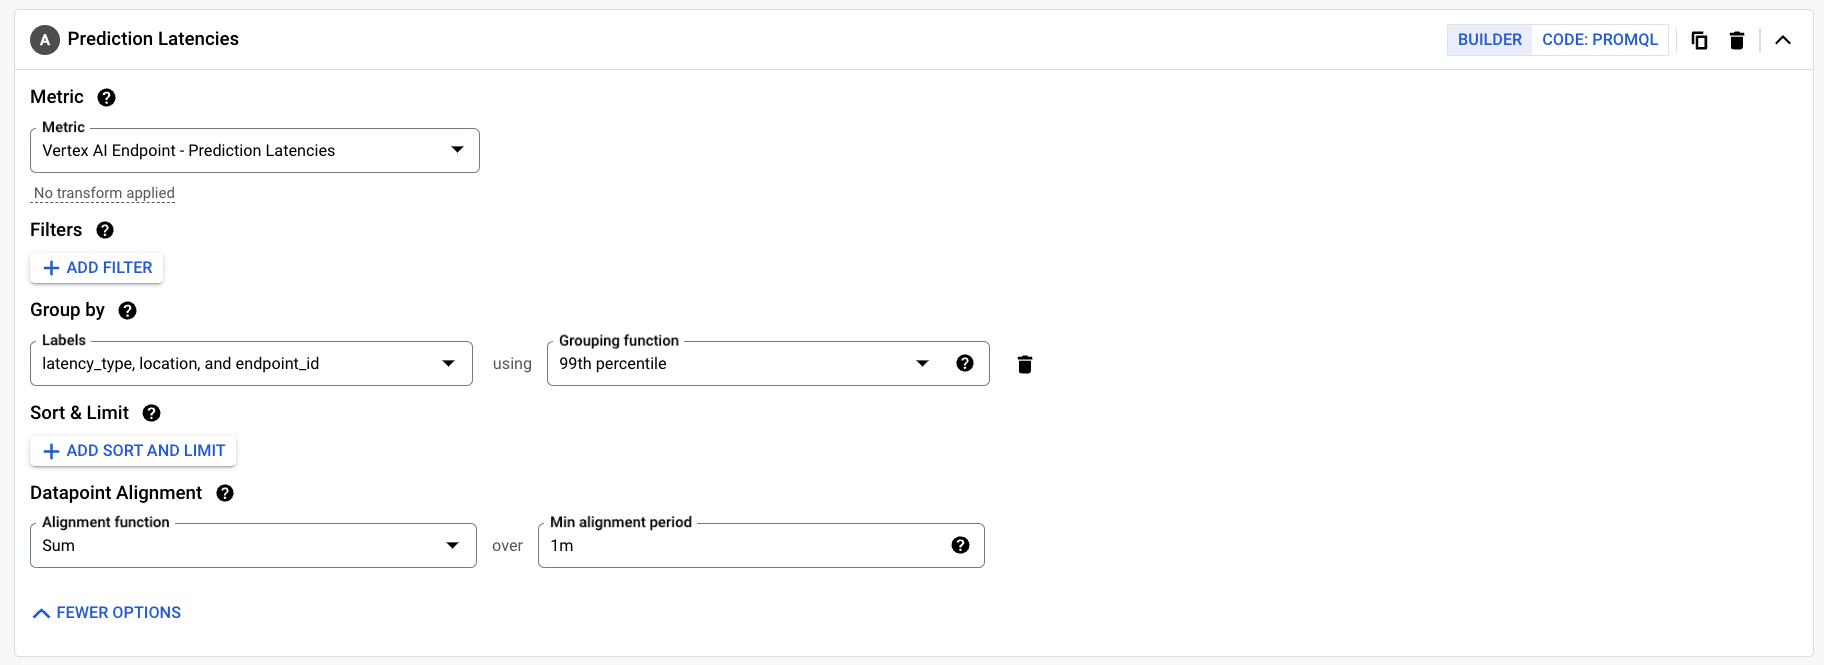This screenshot has height=665, width=1824.
Task: Show help for Filters
Action: (105, 230)
